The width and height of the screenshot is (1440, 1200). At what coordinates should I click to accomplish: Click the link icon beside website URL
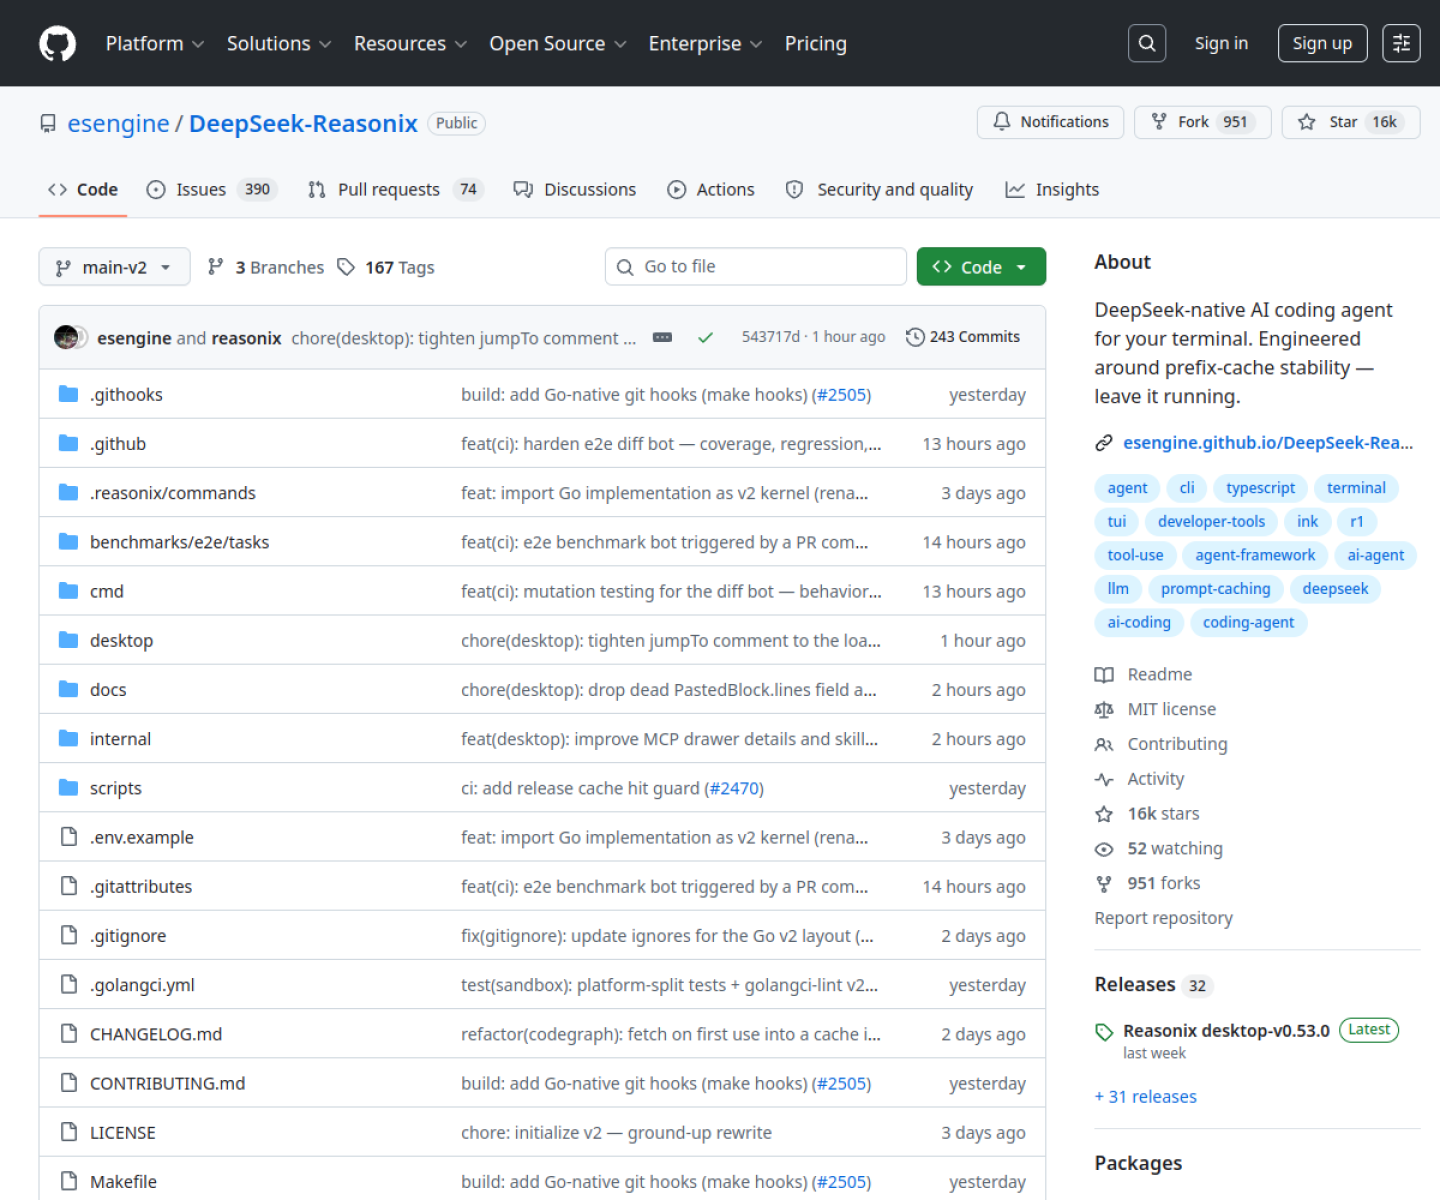(1104, 443)
